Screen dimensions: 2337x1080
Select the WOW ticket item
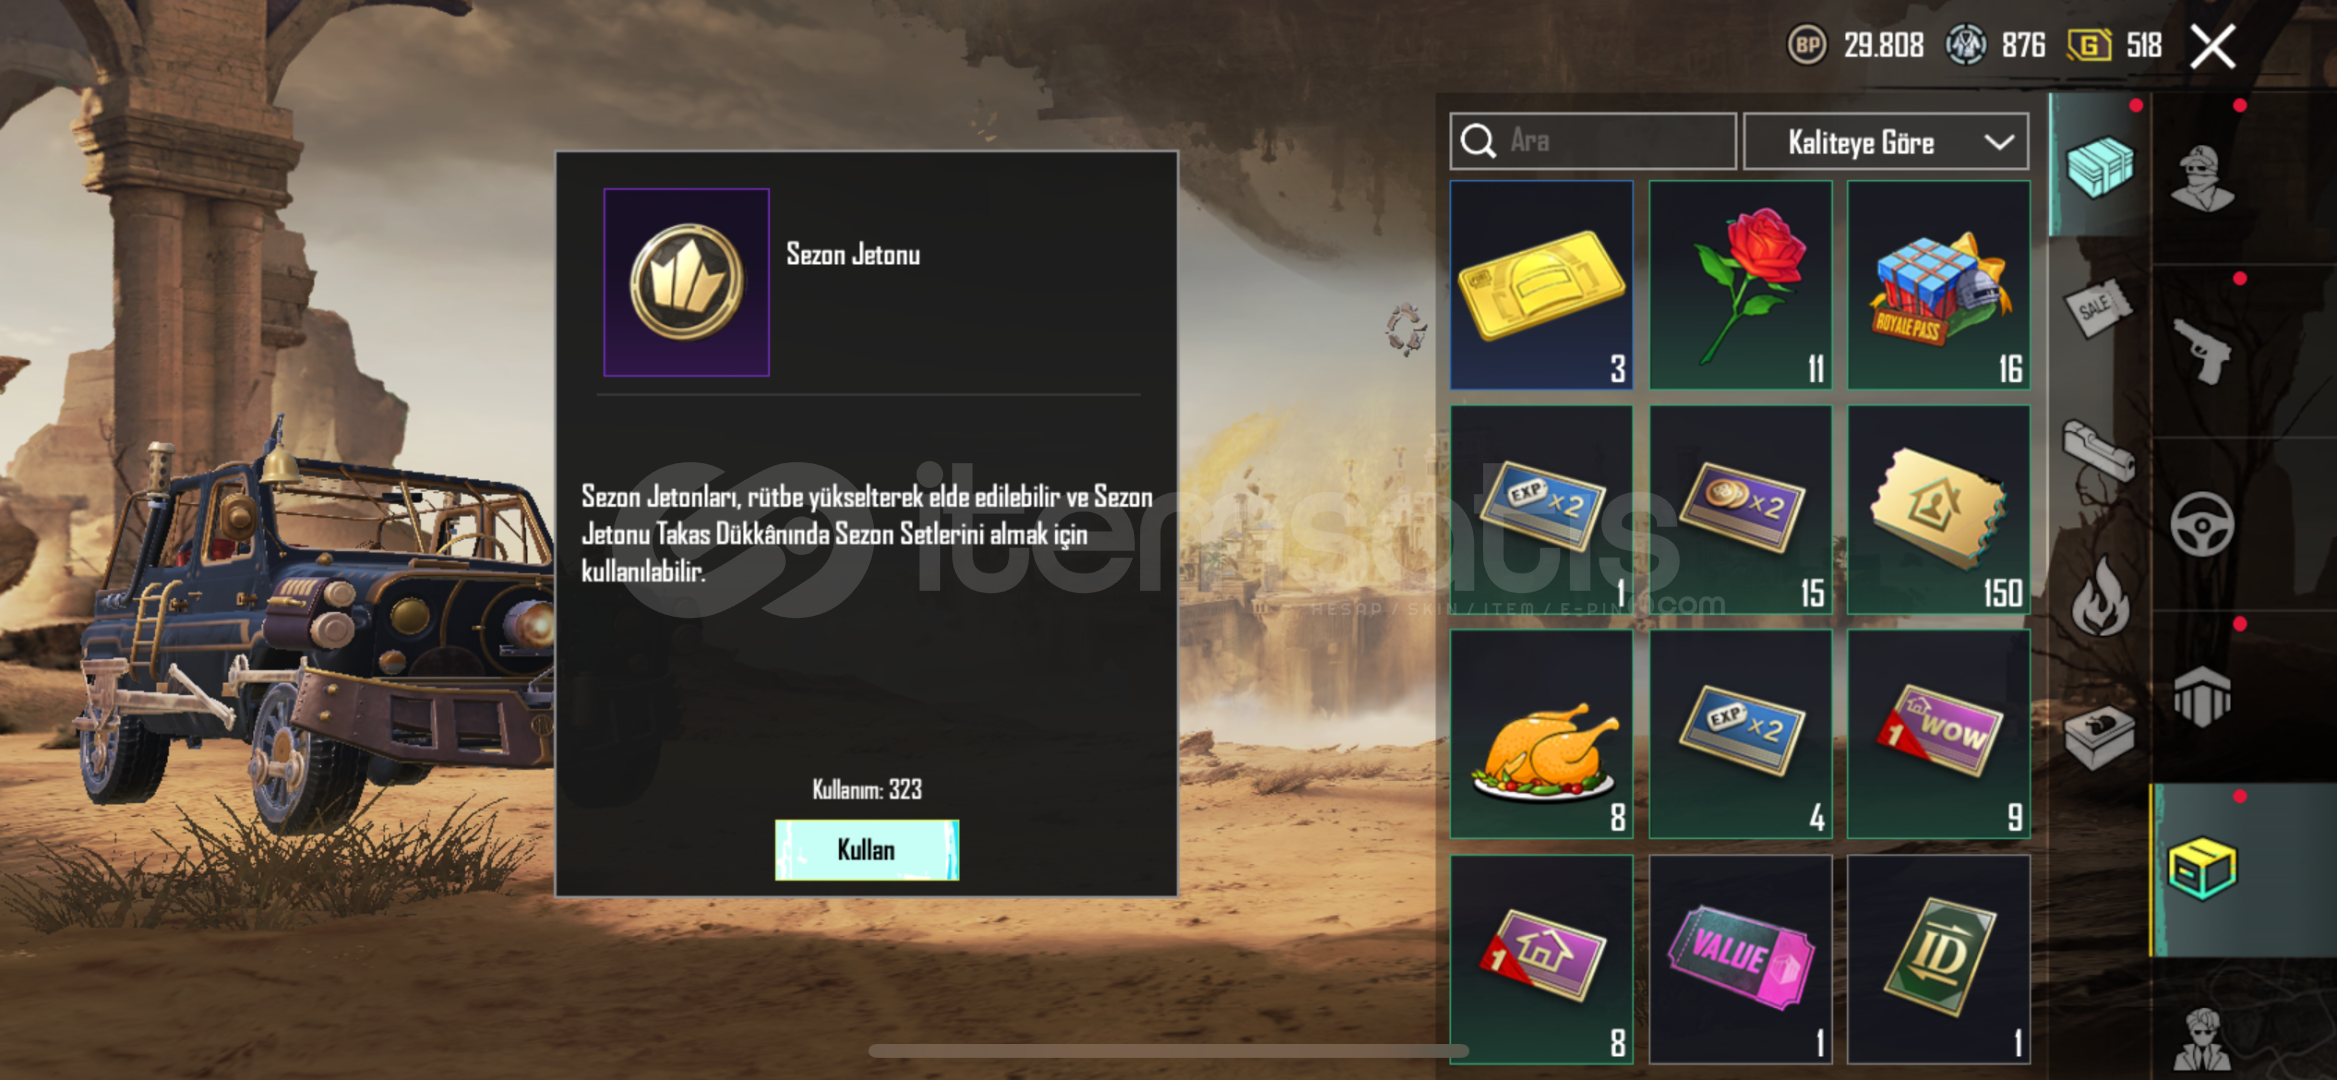(x=1938, y=734)
